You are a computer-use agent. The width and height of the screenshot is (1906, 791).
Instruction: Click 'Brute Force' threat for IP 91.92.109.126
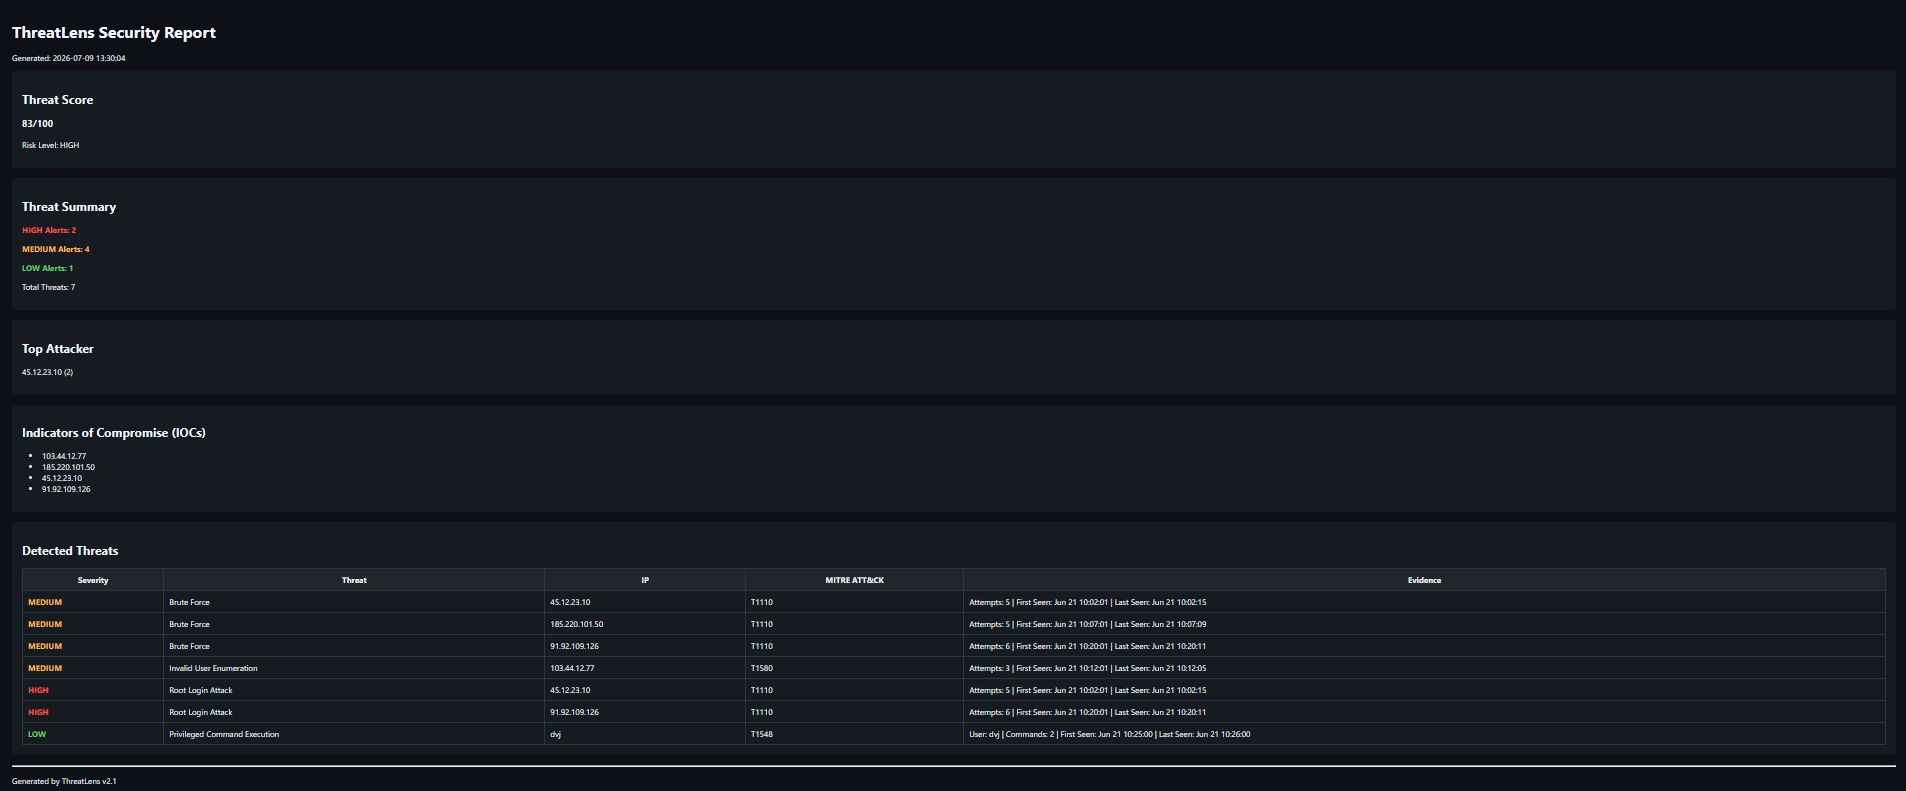click(x=189, y=646)
